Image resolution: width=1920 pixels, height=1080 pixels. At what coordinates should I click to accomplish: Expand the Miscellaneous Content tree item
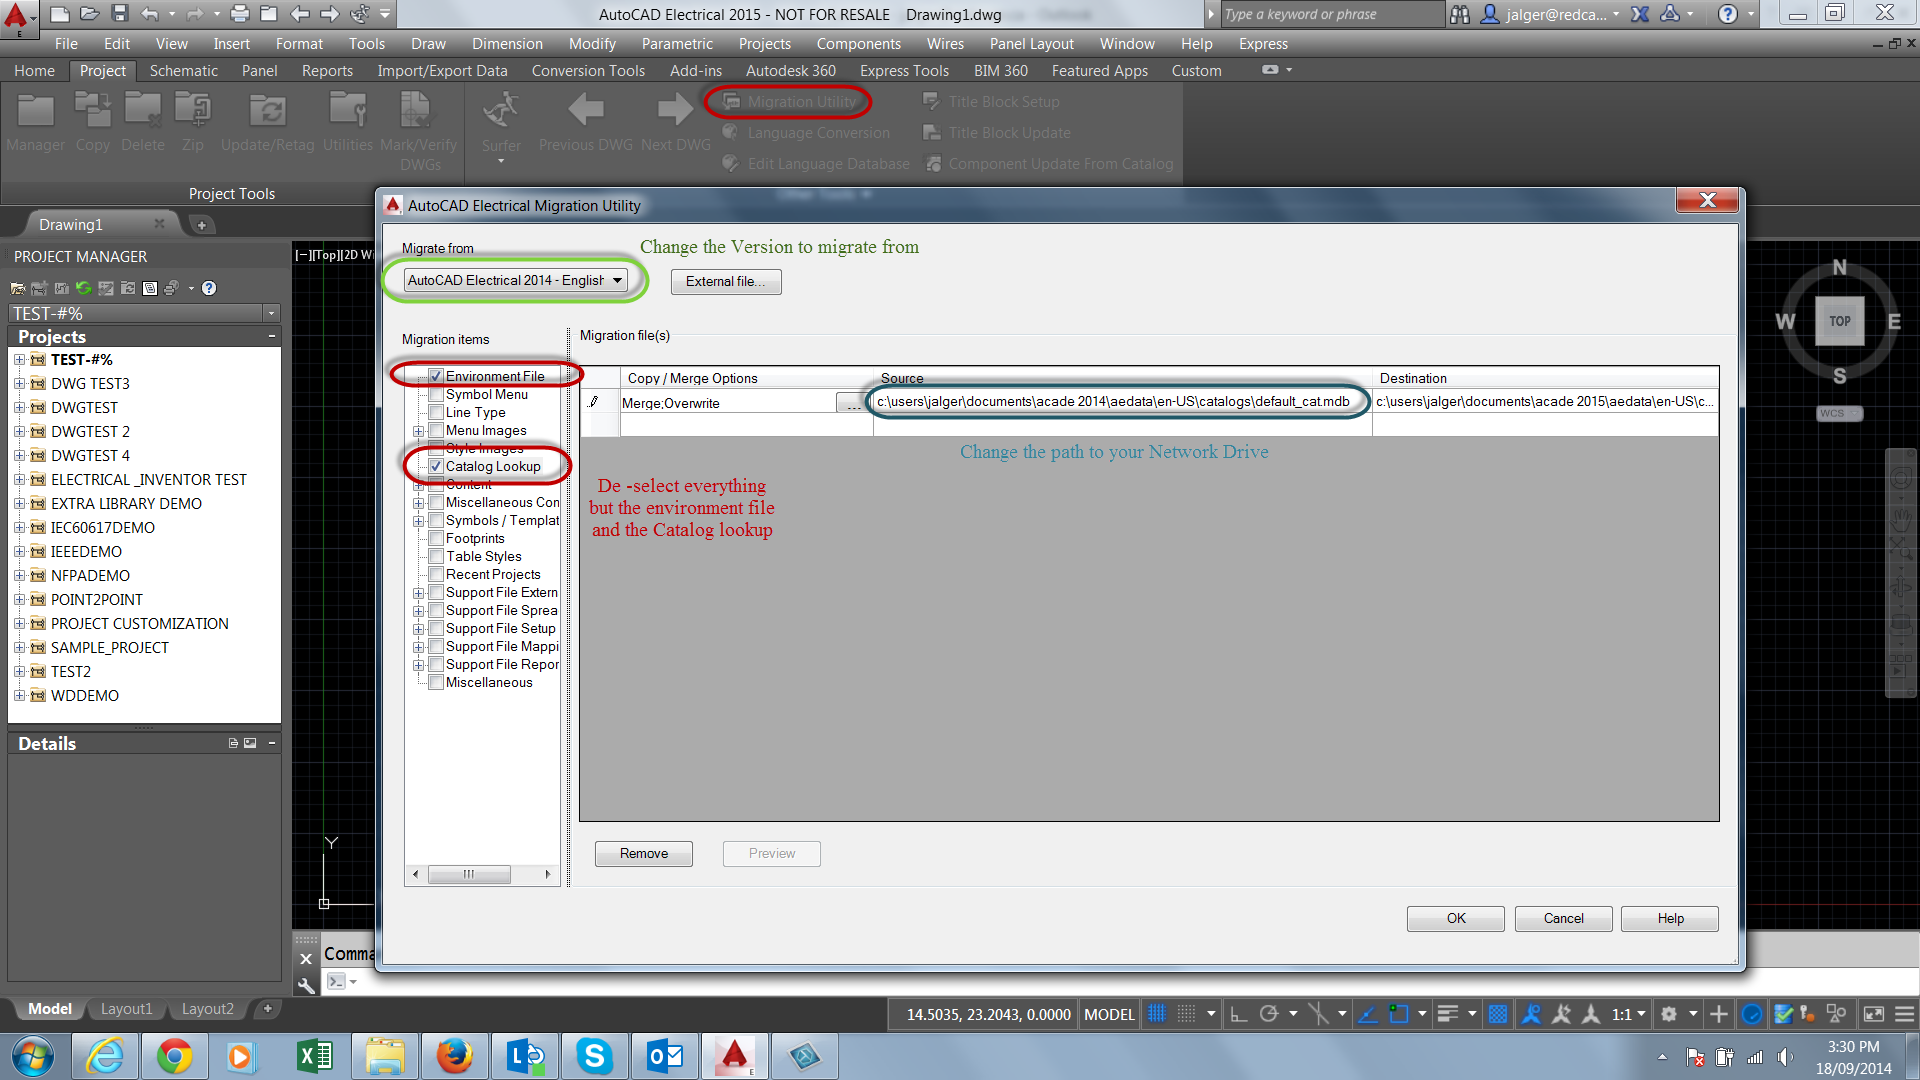[x=419, y=502]
